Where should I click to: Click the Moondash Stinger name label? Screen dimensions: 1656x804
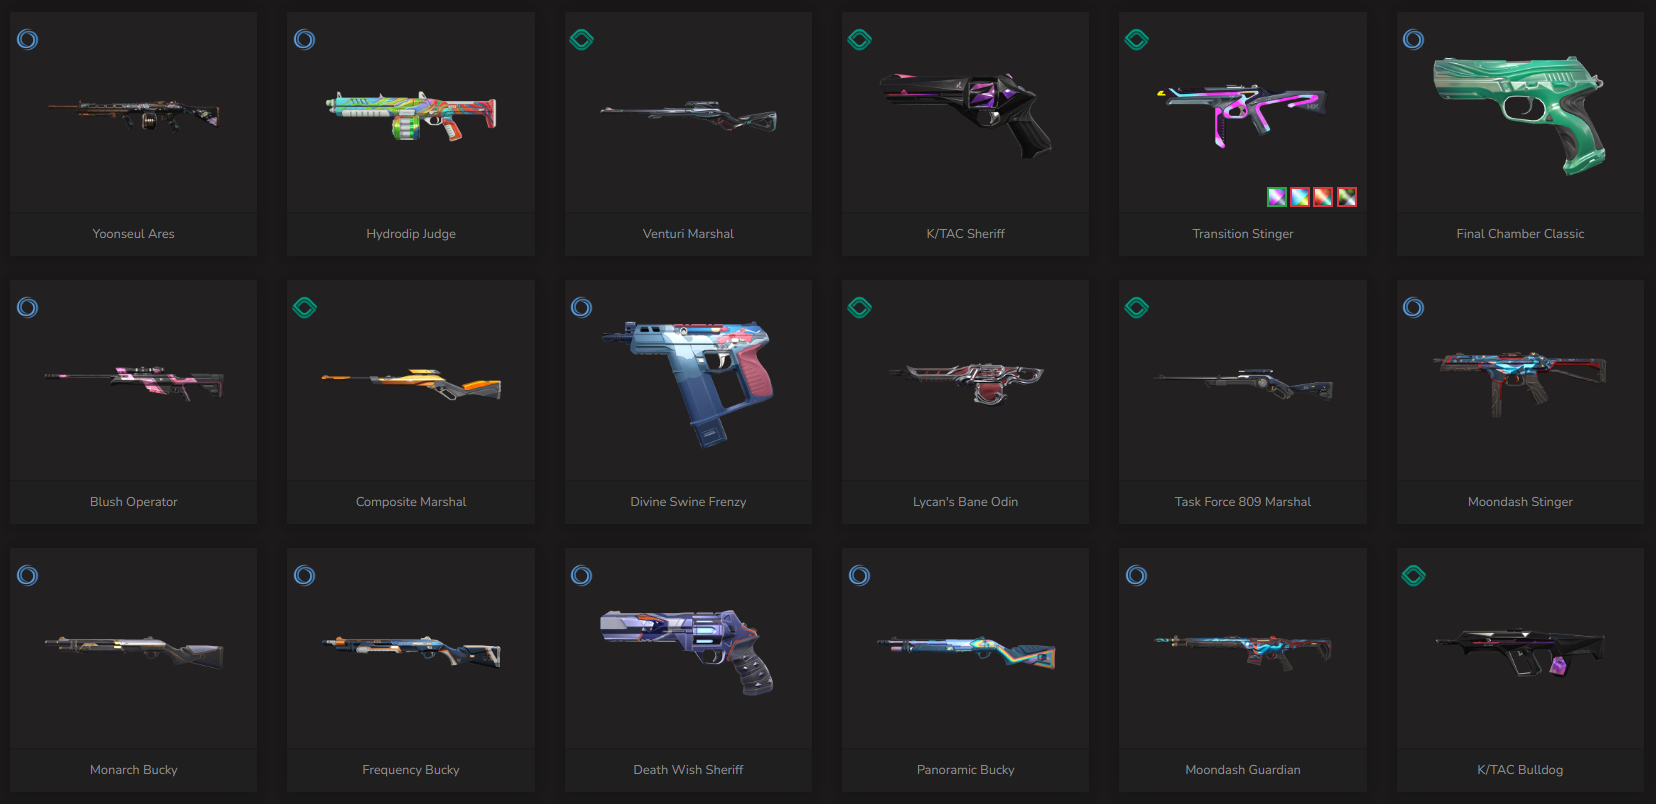click(x=1520, y=502)
